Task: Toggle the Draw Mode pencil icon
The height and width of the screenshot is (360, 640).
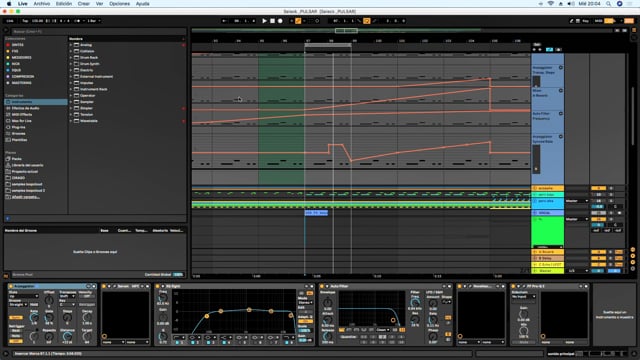Action: [x=571, y=21]
